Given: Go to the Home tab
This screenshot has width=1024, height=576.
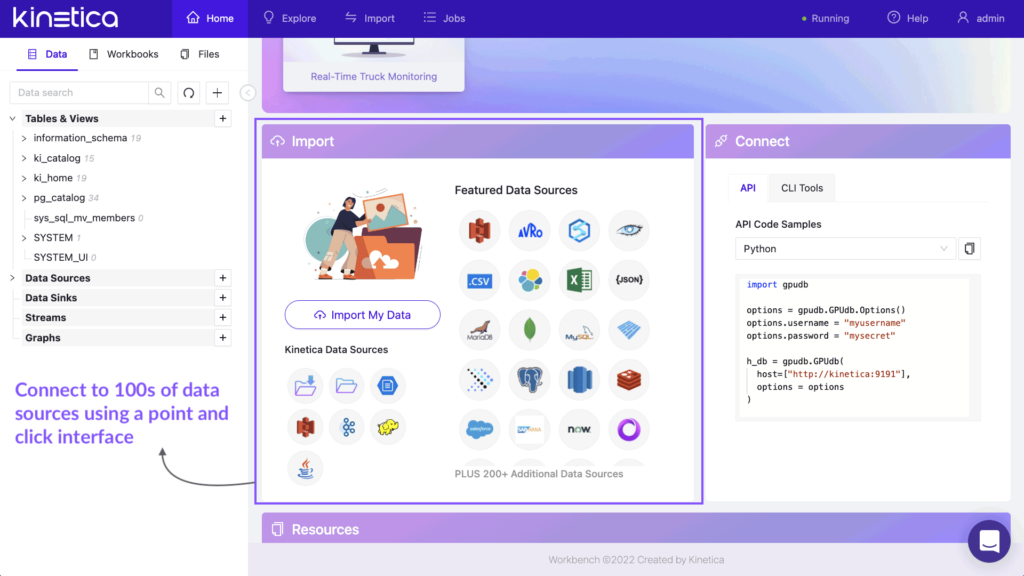Looking at the screenshot, I should coord(210,18).
